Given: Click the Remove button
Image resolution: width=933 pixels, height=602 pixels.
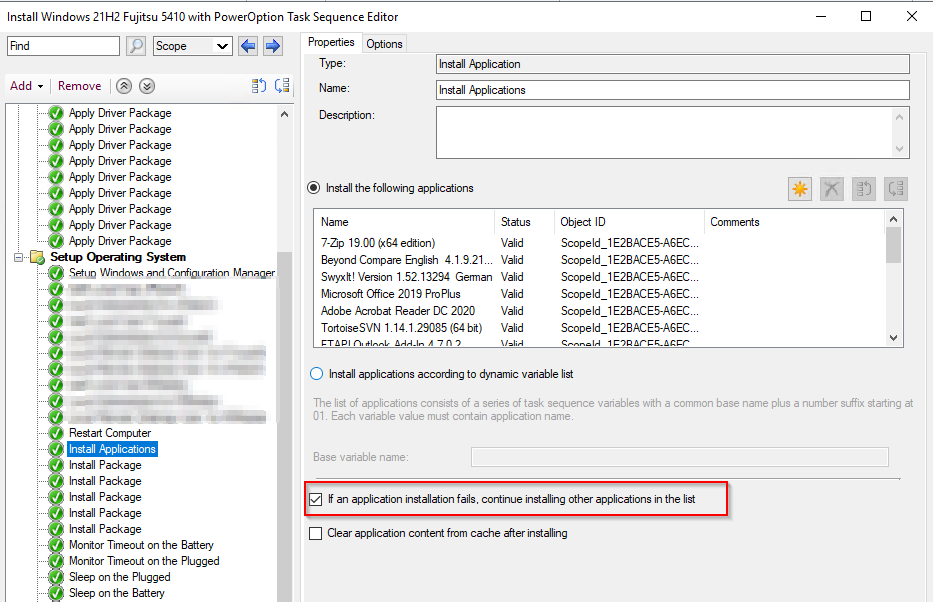Looking at the screenshot, I should point(80,86).
